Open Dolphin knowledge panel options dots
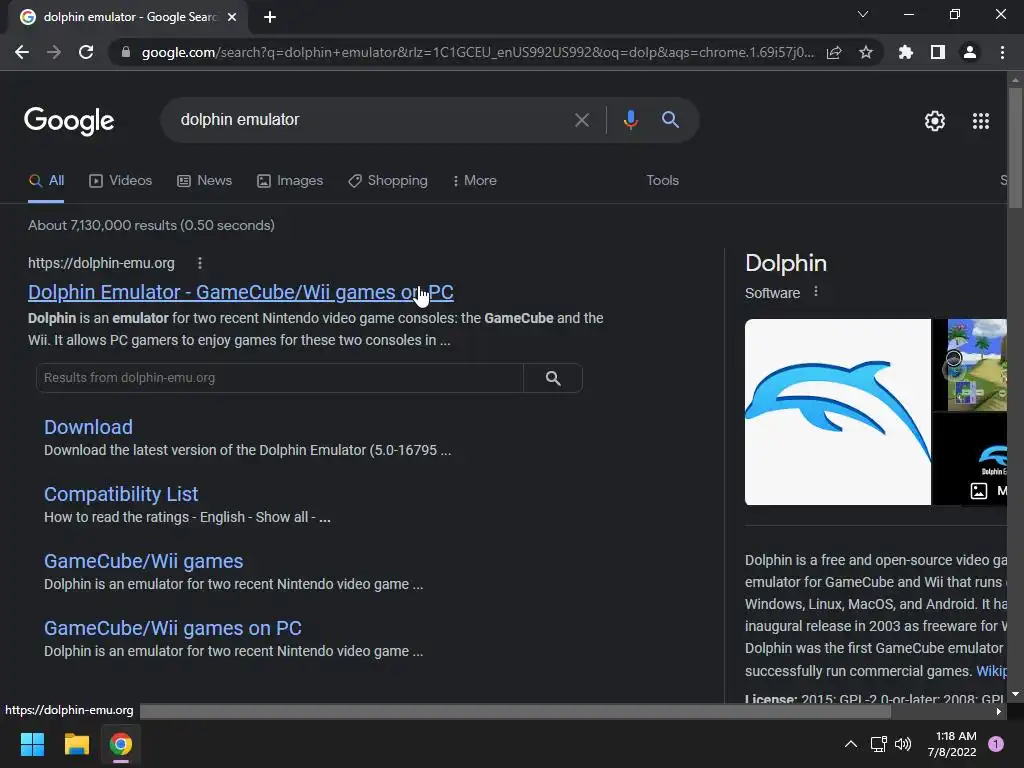 [816, 292]
